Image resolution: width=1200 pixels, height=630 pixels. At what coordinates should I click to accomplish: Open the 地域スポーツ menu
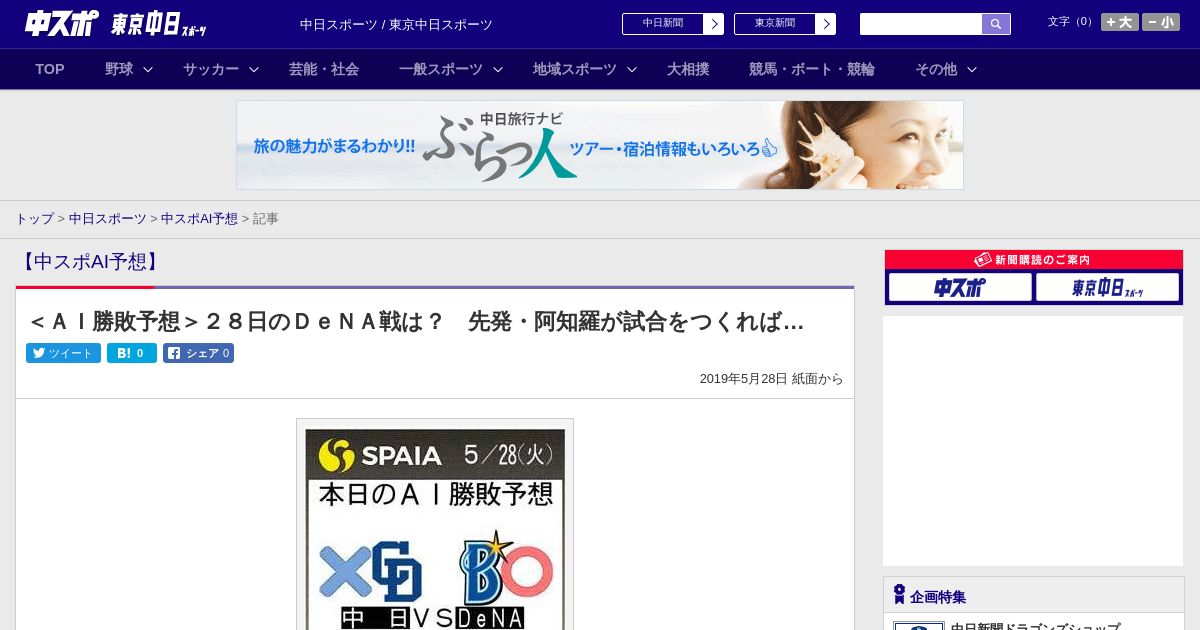tap(575, 69)
